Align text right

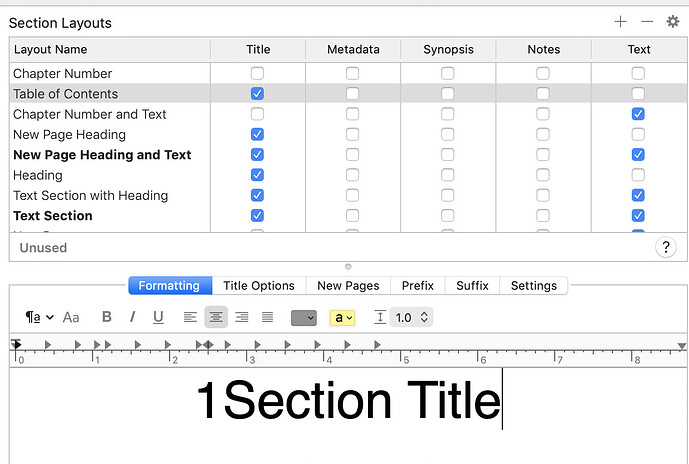(x=242, y=317)
